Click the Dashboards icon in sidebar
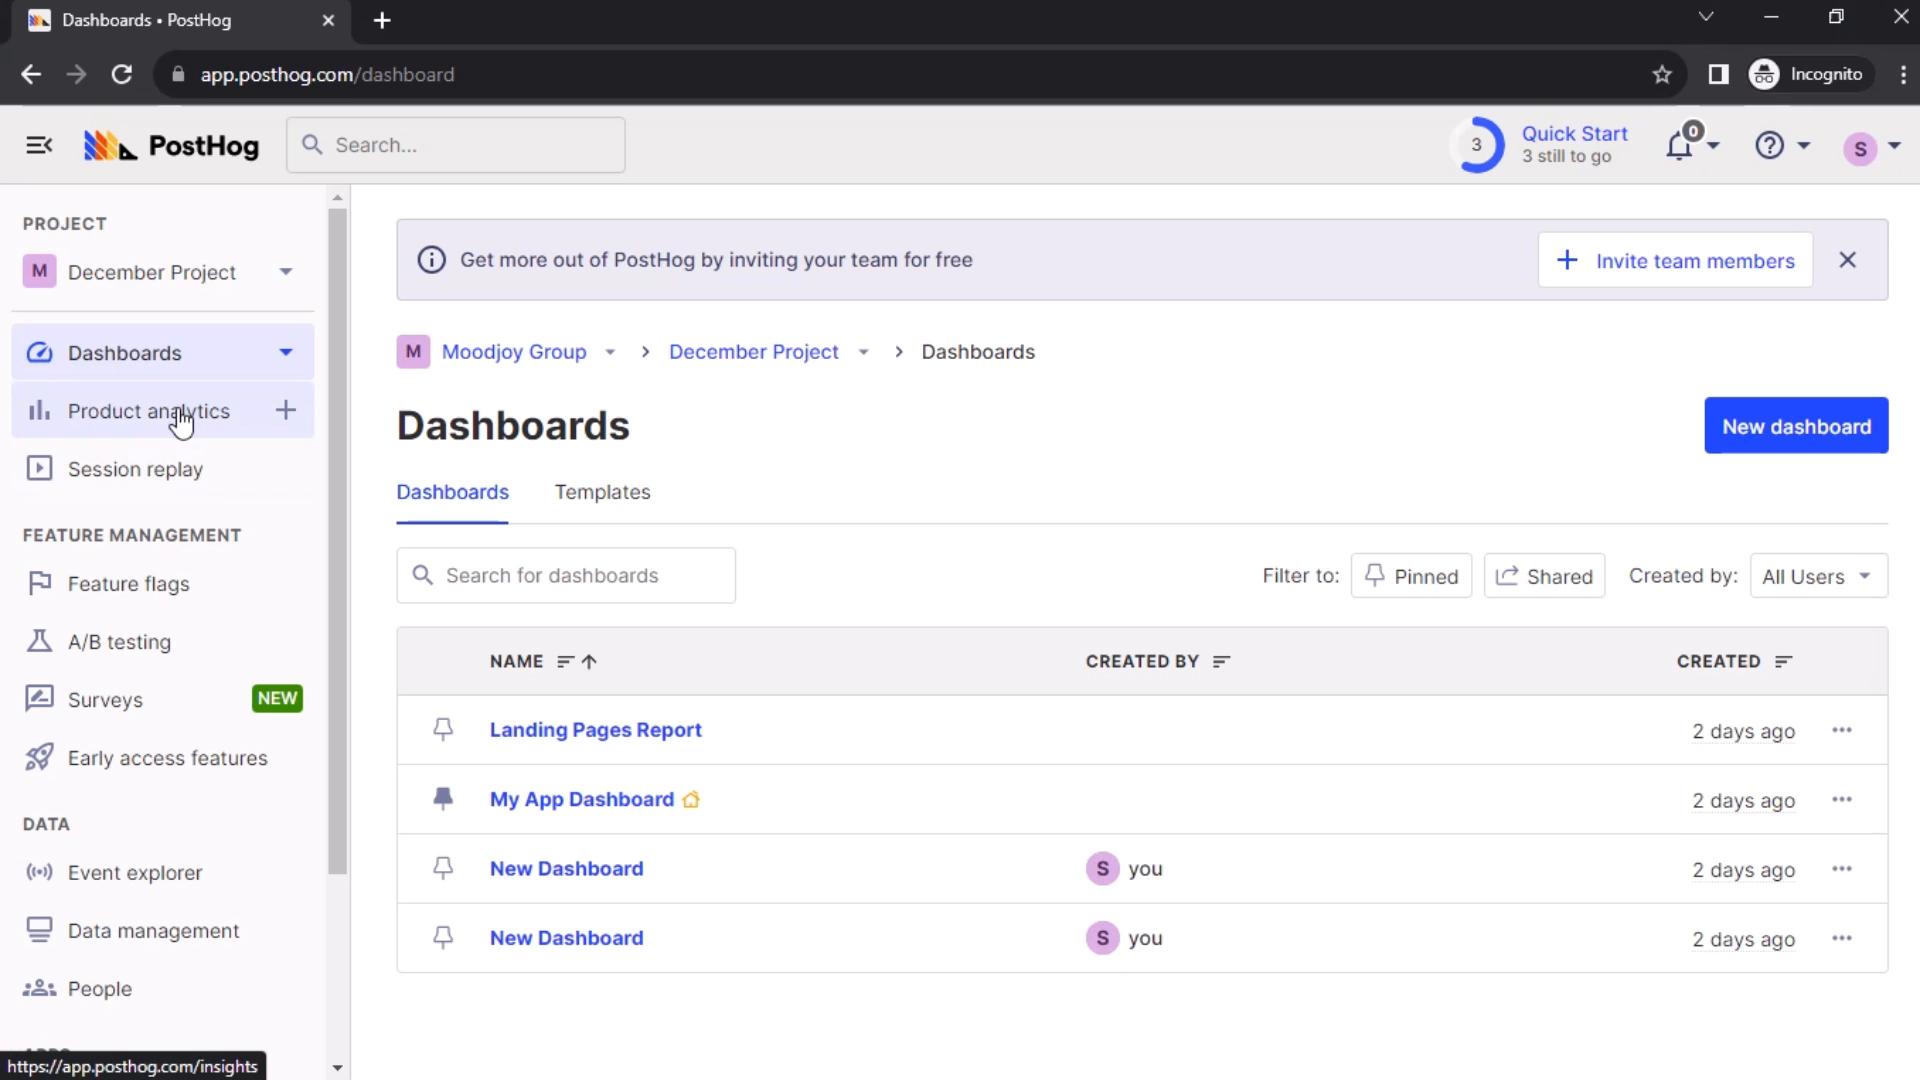Viewport: 1920px width, 1080px height. click(x=38, y=352)
